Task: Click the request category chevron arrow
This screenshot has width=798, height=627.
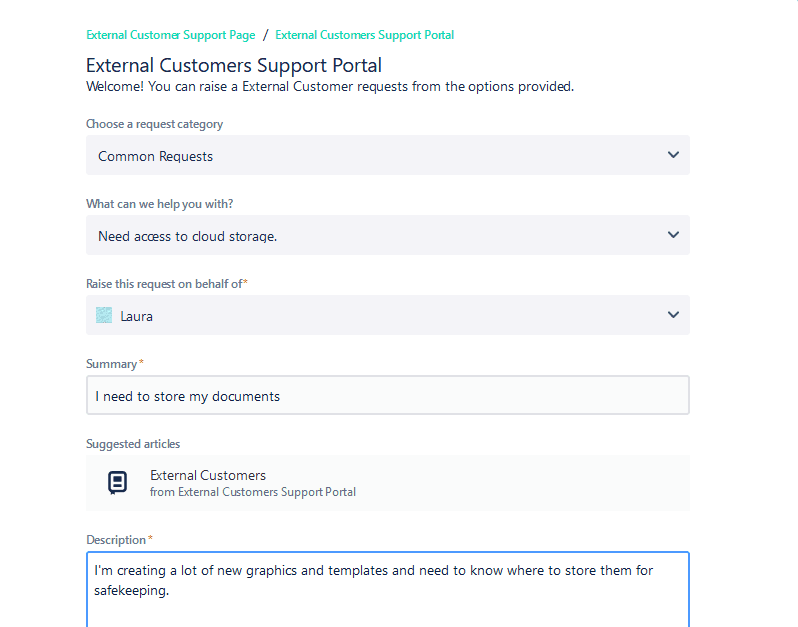Action: (673, 155)
